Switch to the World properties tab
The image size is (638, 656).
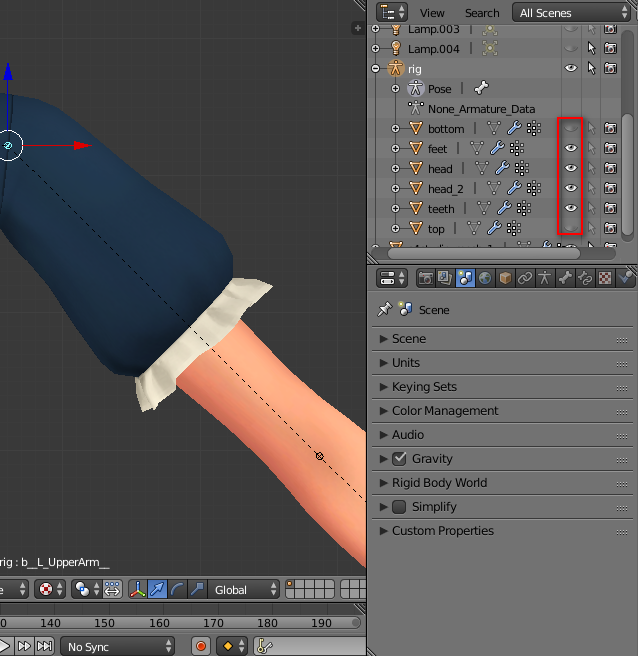(x=485, y=278)
